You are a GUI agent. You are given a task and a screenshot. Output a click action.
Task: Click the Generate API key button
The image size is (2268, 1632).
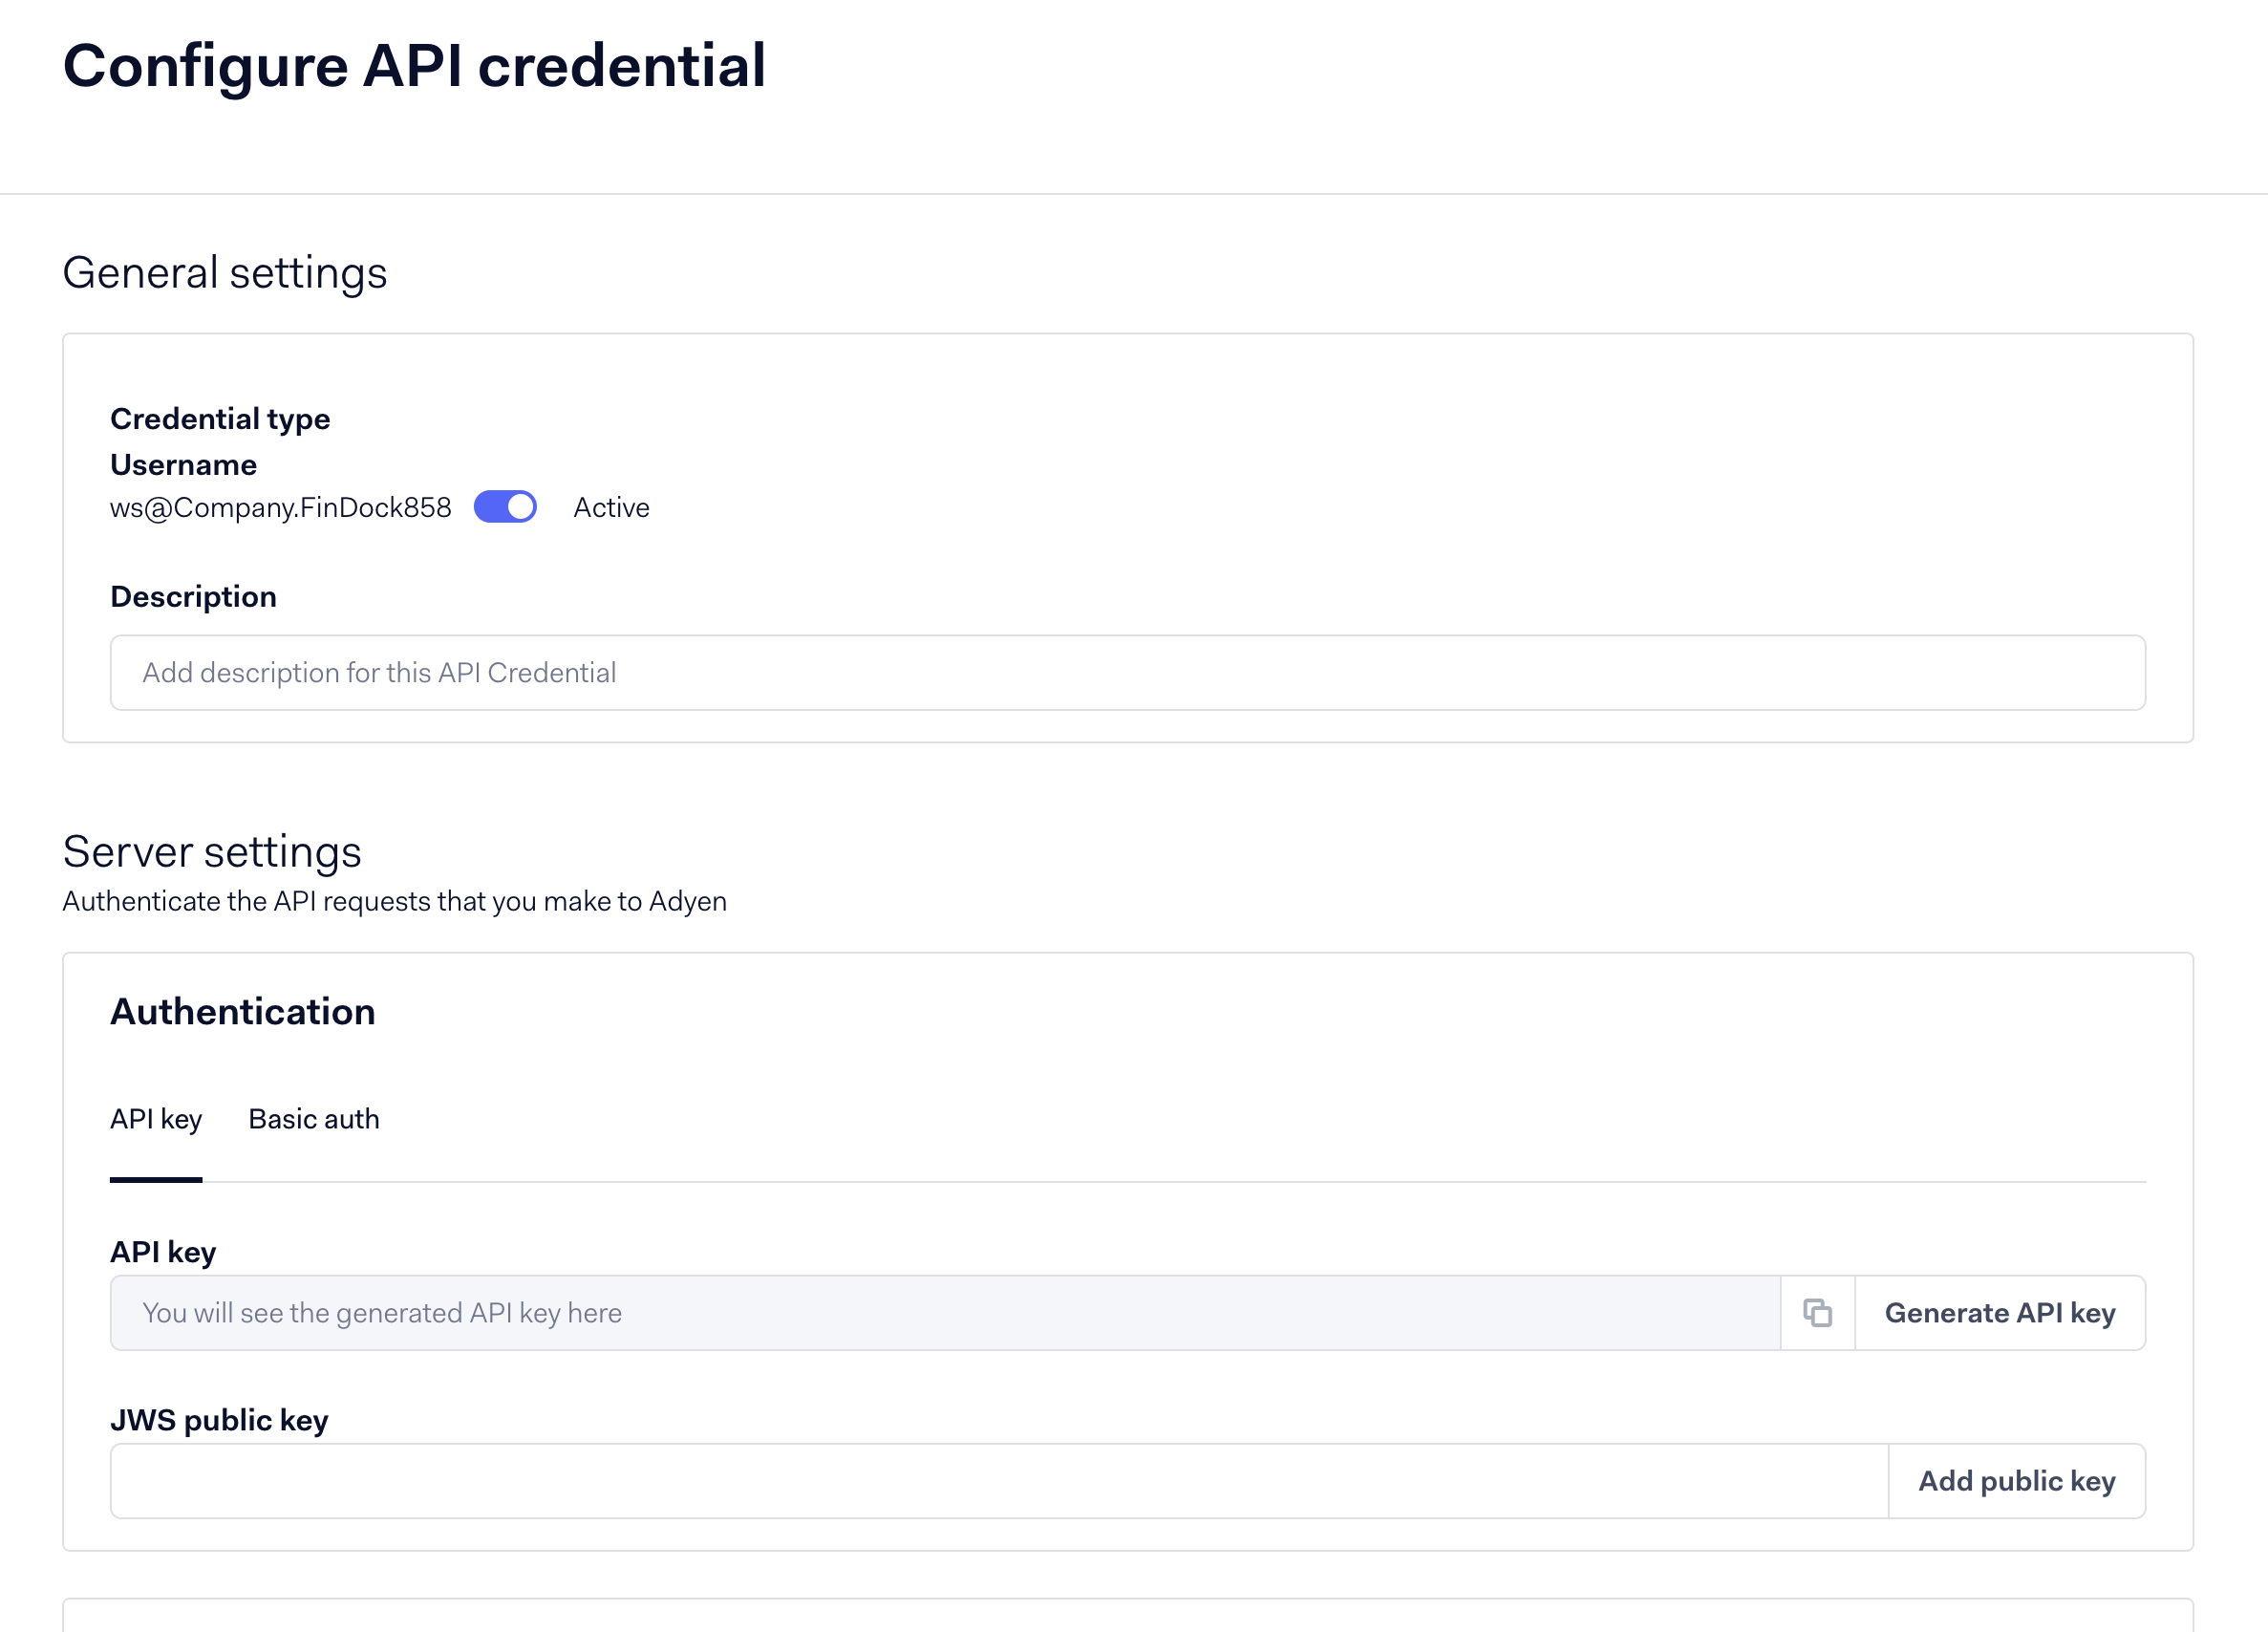tap(2000, 1313)
